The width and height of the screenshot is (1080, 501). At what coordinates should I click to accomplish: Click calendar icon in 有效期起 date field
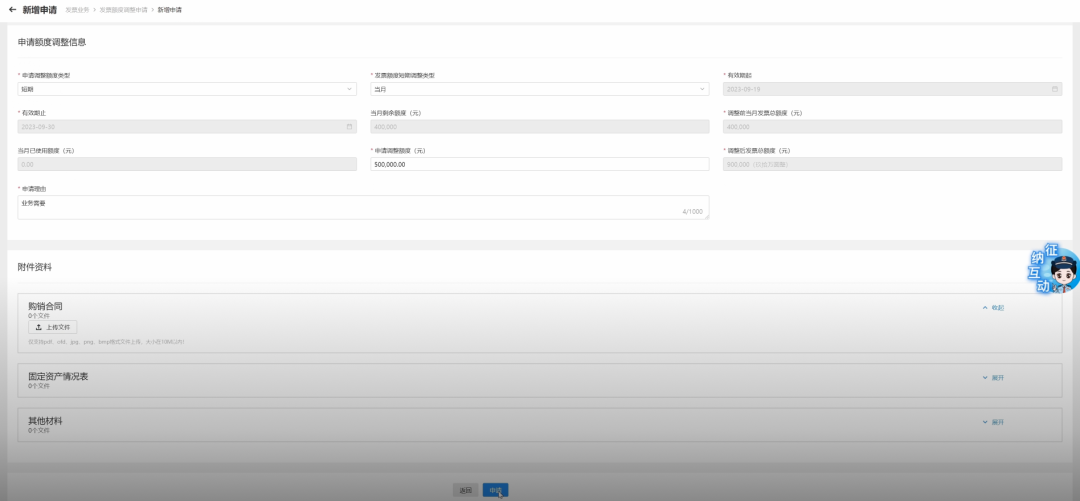(x=1055, y=89)
